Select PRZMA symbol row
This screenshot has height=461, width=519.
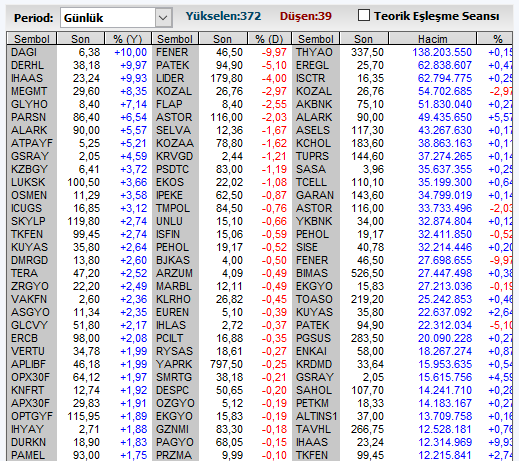tap(174, 455)
